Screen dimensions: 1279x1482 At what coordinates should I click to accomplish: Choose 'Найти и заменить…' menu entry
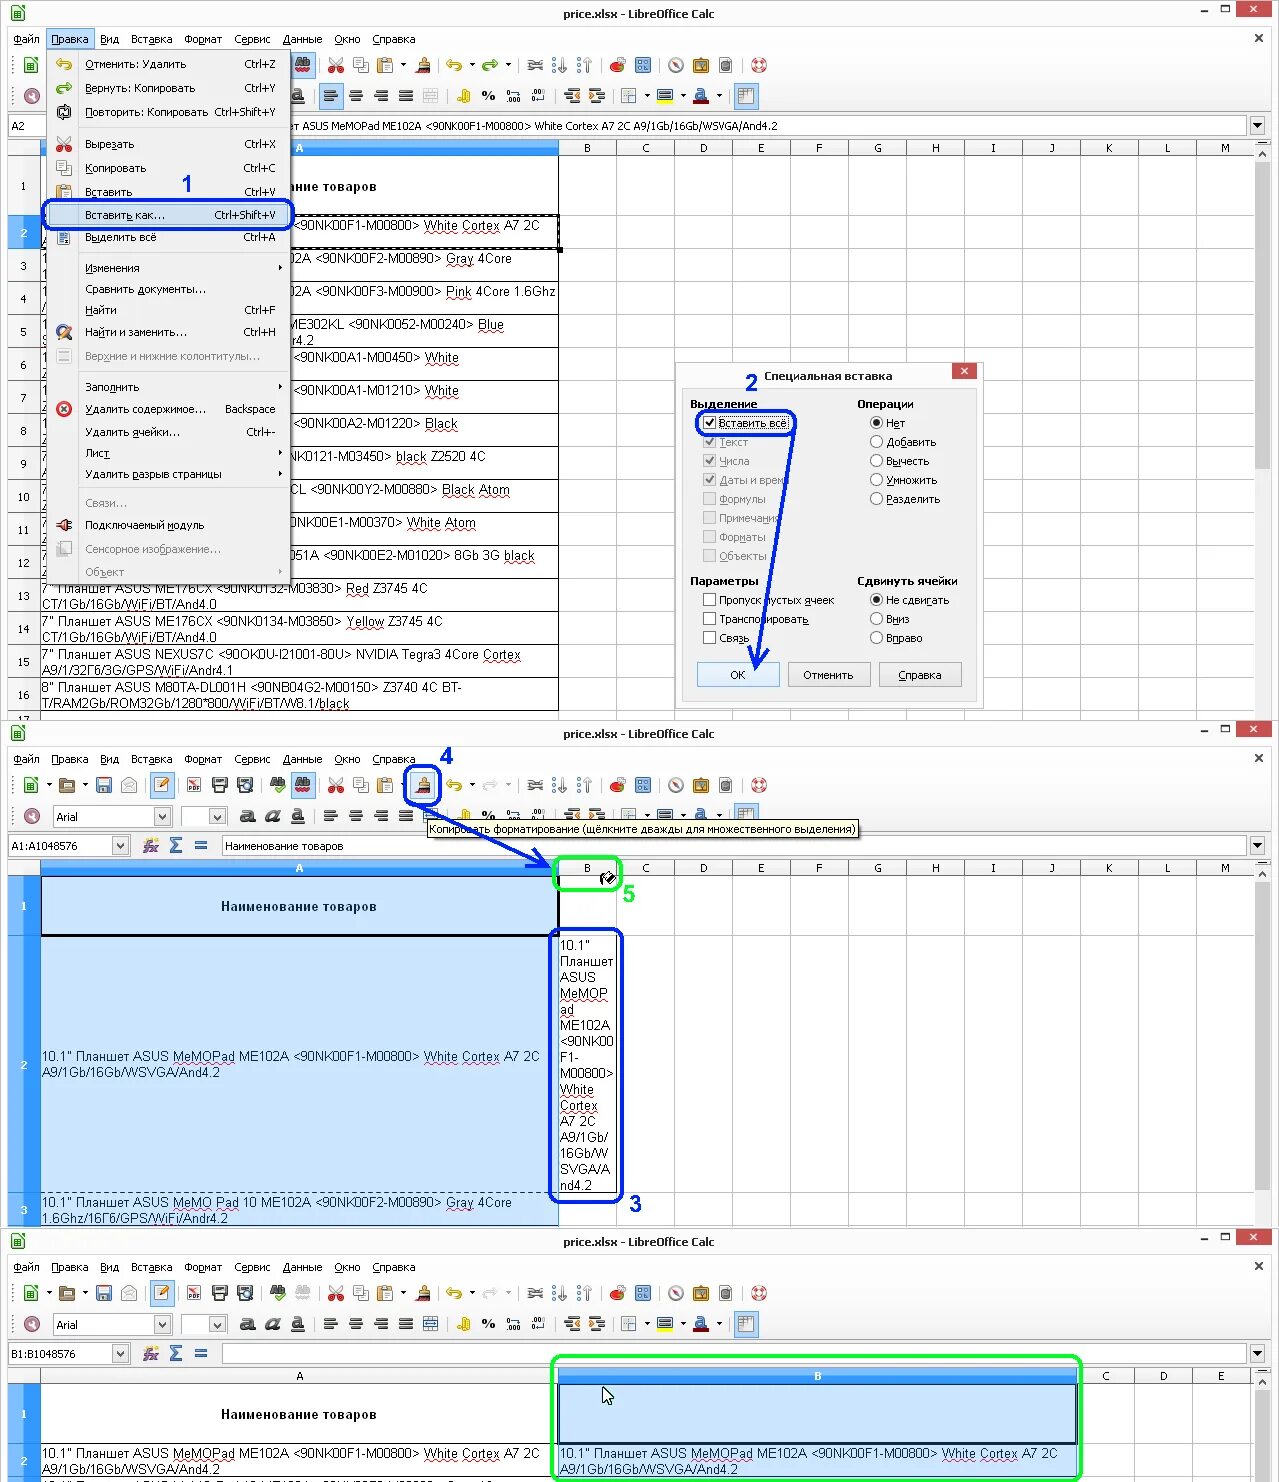tap(168, 332)
